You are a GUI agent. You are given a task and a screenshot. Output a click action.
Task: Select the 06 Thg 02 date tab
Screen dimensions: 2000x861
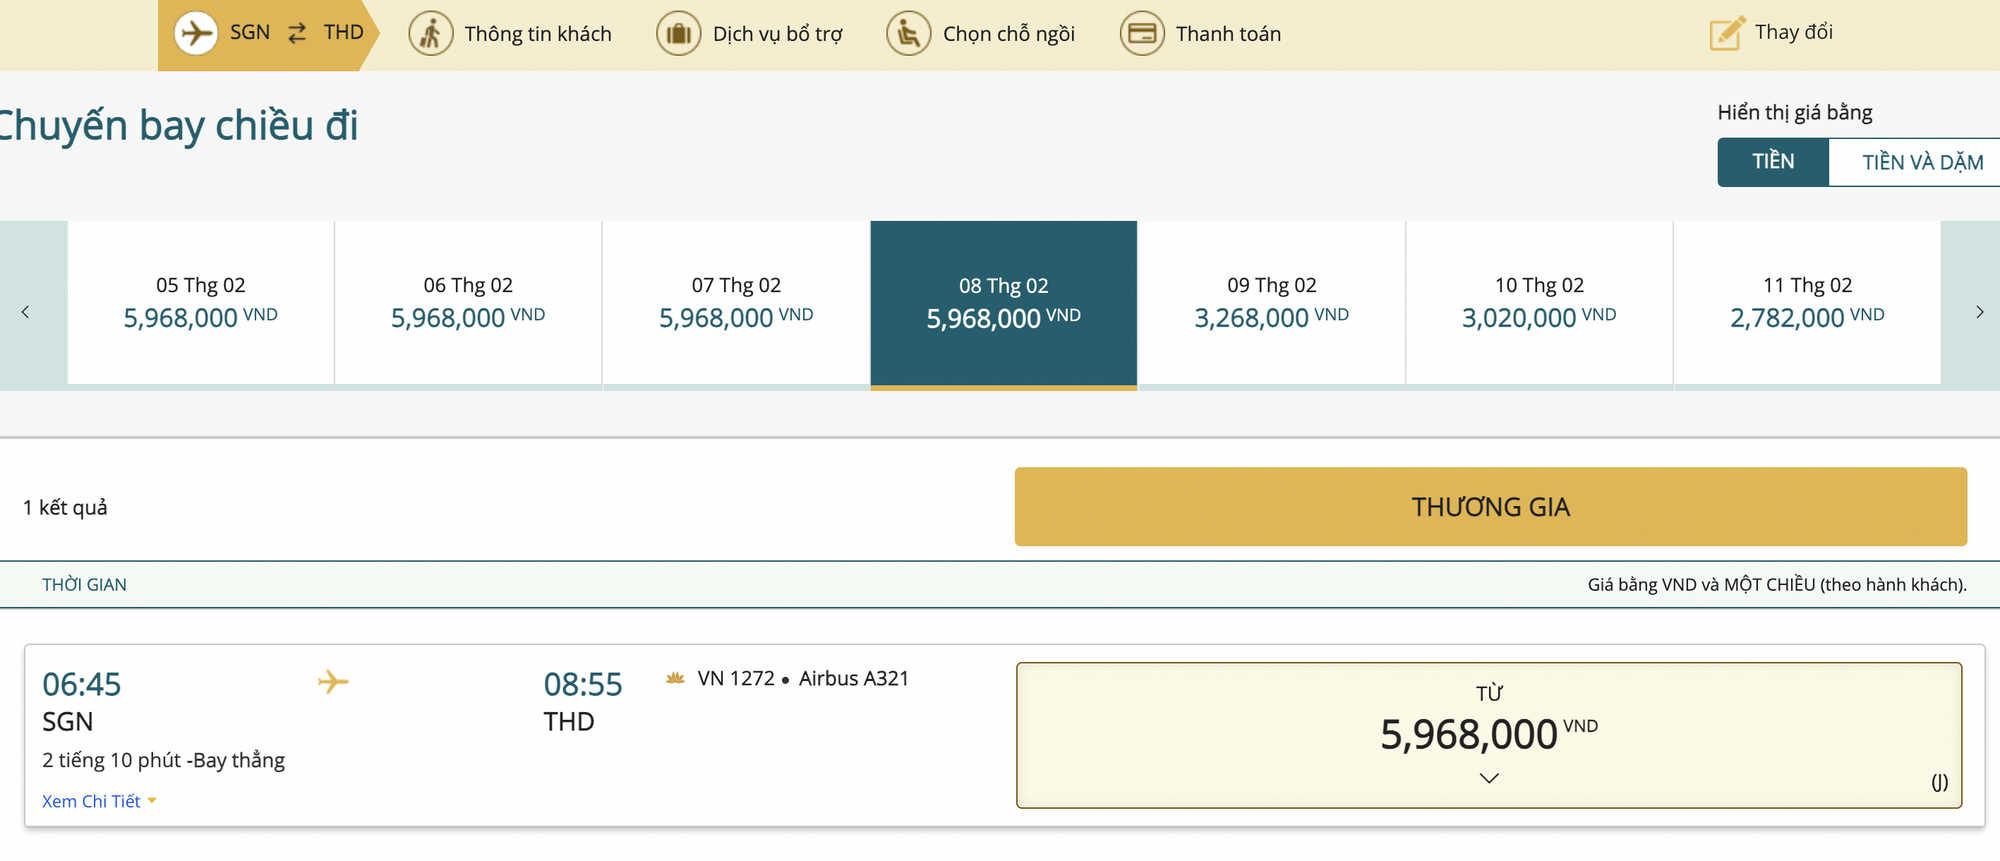click(468, 302)
